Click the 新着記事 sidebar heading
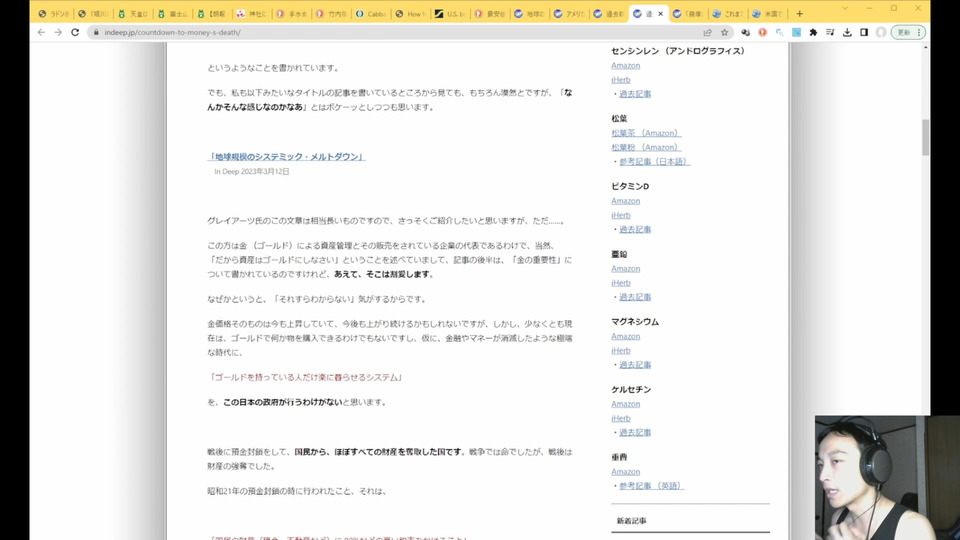 tap(631, 521)
